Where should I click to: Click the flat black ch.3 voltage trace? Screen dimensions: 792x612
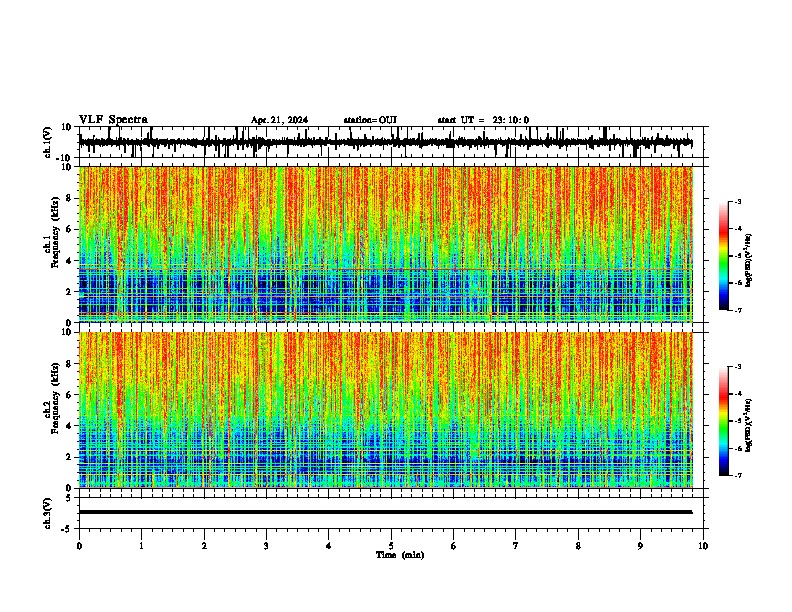point(385,512)
